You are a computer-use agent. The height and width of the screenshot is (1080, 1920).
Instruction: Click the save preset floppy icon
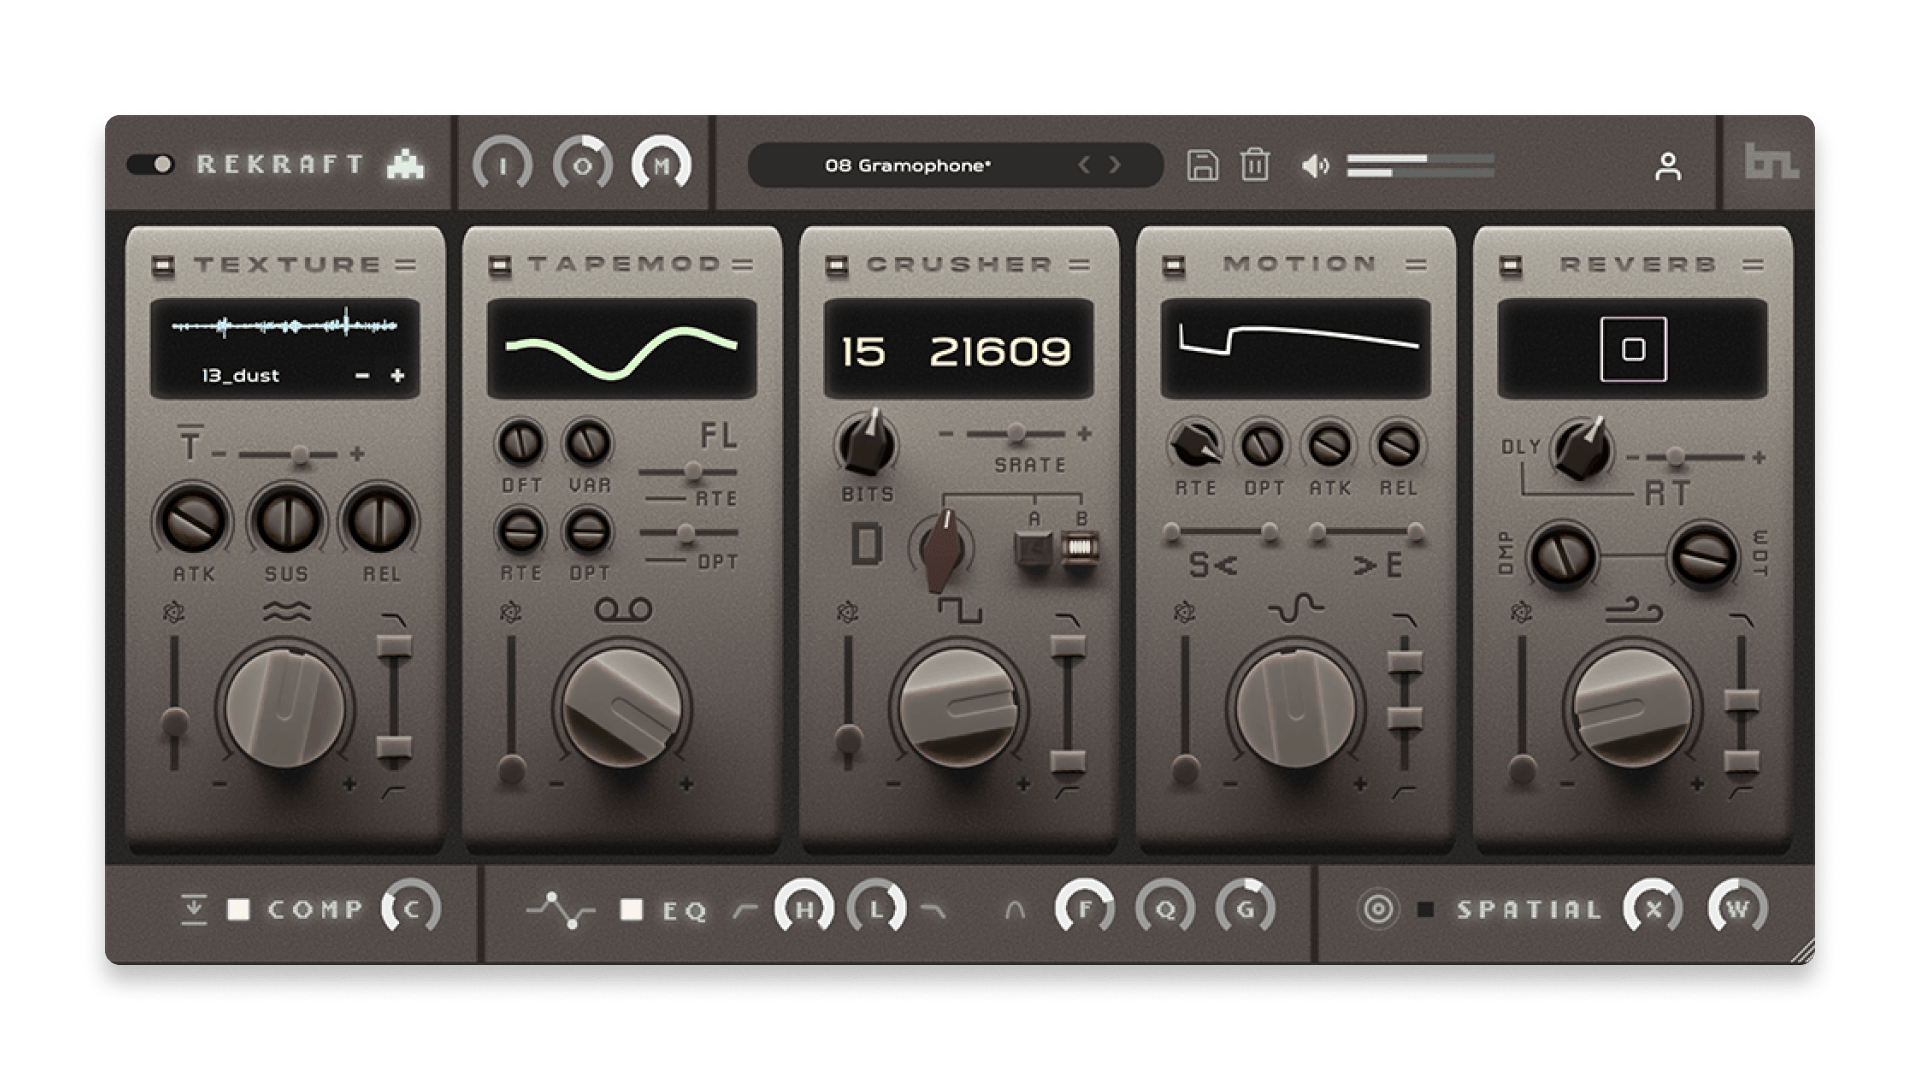pos(1202,165)
